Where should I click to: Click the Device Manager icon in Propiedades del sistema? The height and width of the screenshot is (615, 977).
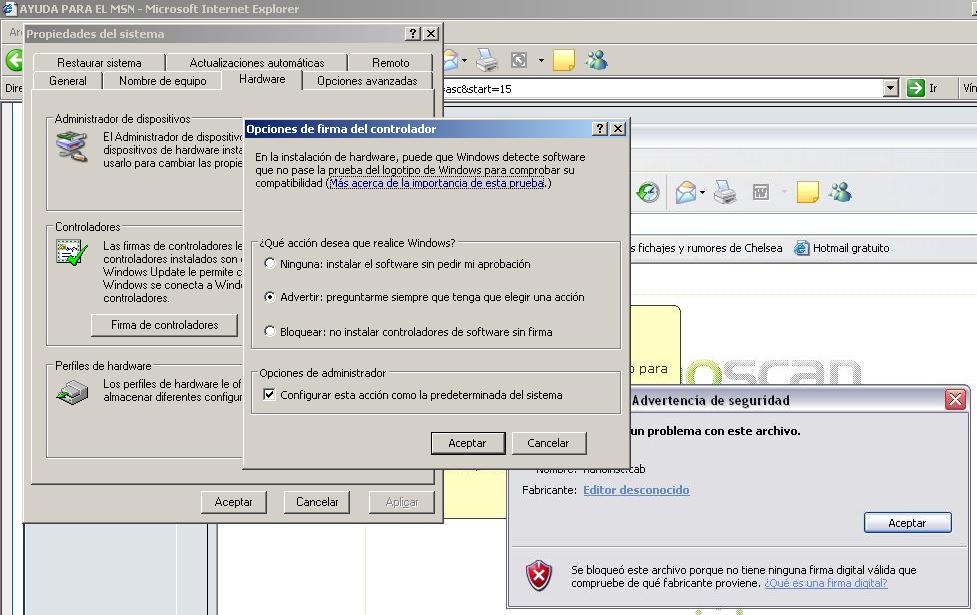71,146
